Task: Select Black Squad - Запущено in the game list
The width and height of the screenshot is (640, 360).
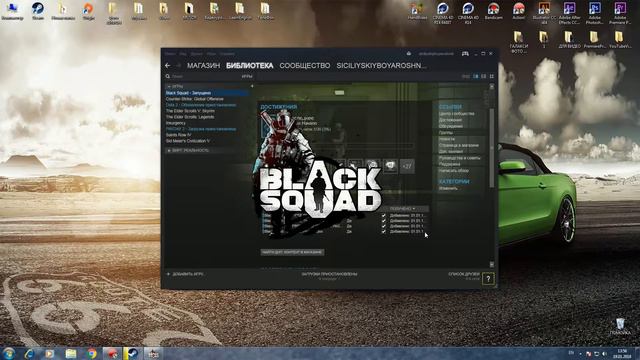Action: click(207, 93)
